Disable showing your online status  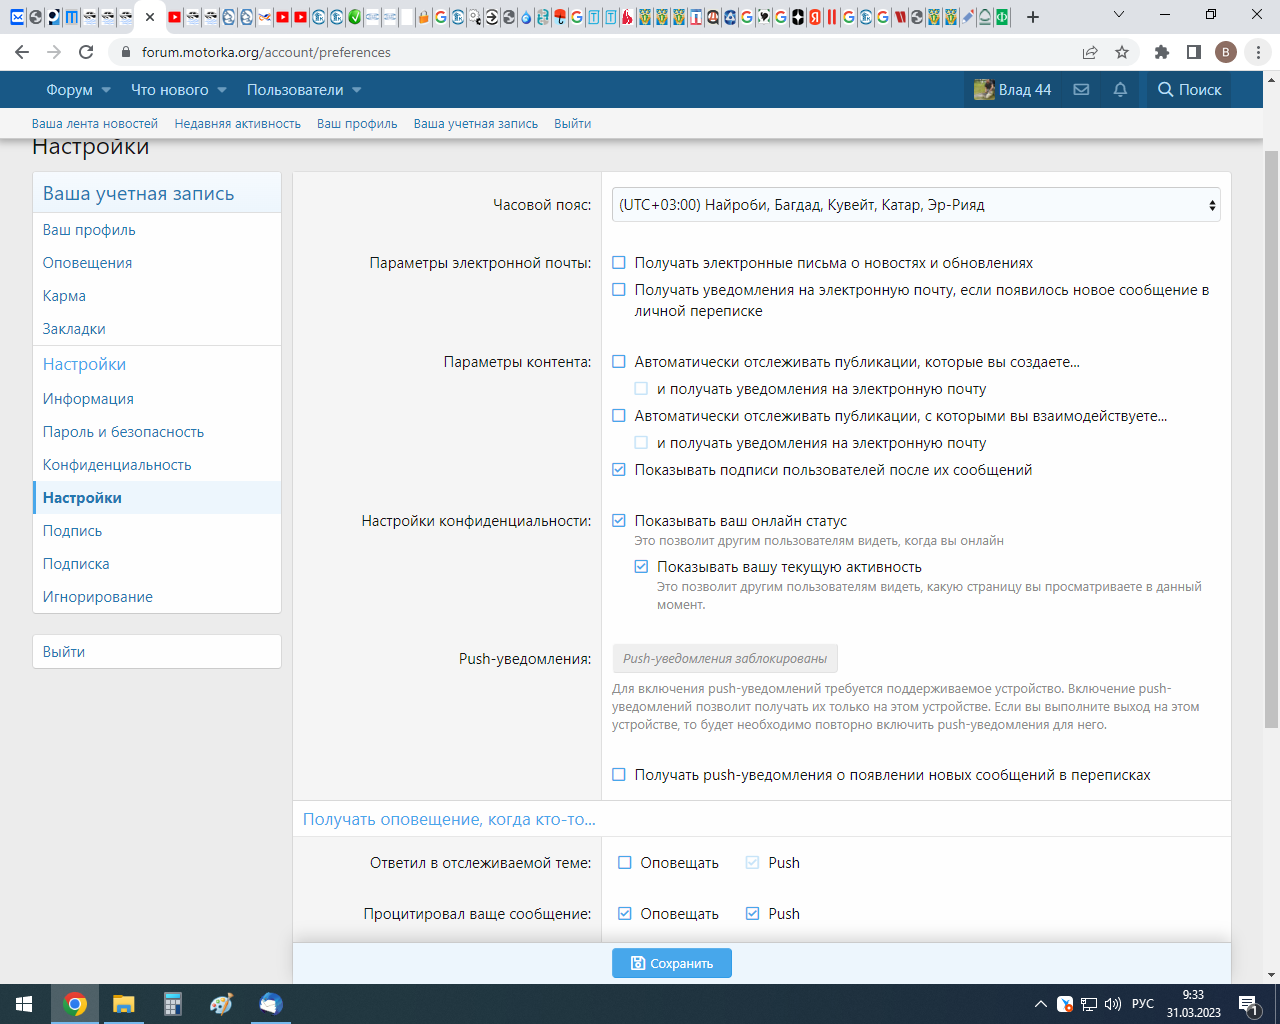coord(619,521)
